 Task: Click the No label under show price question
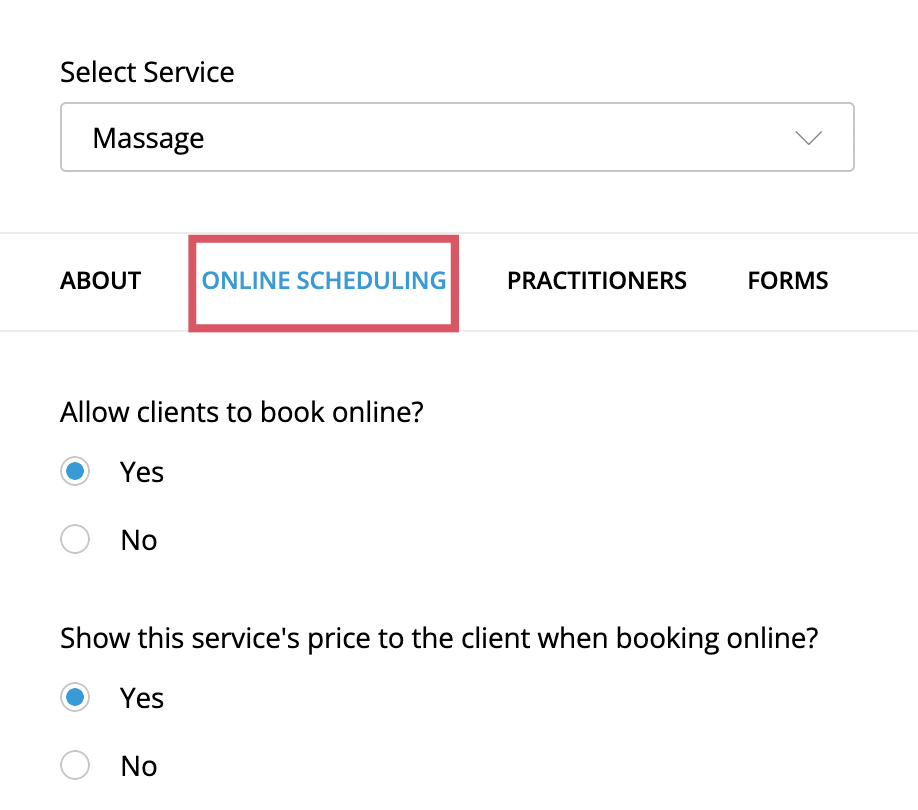point(139,766)
